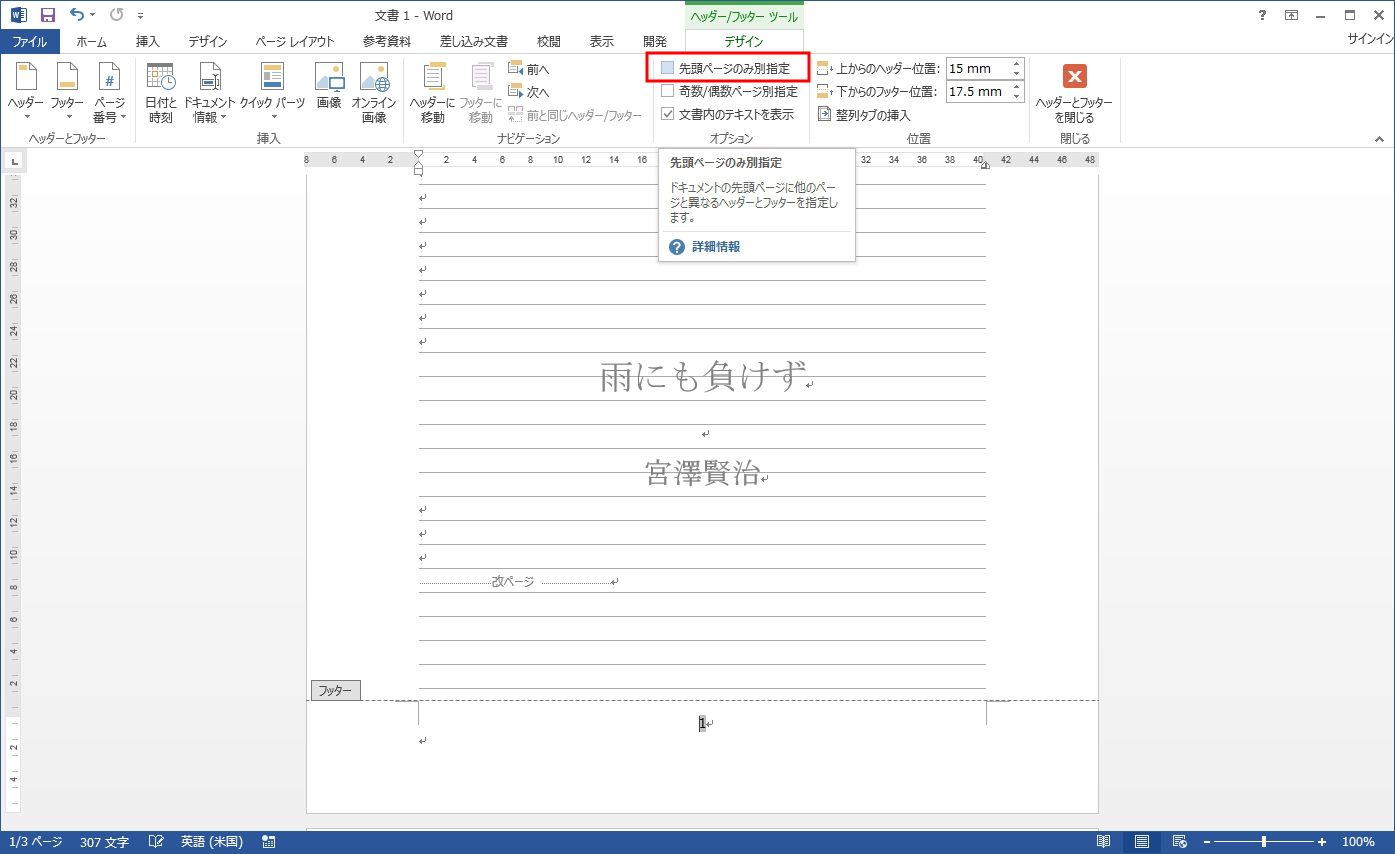Click the 100% zoom level

tap(1358, 842)
